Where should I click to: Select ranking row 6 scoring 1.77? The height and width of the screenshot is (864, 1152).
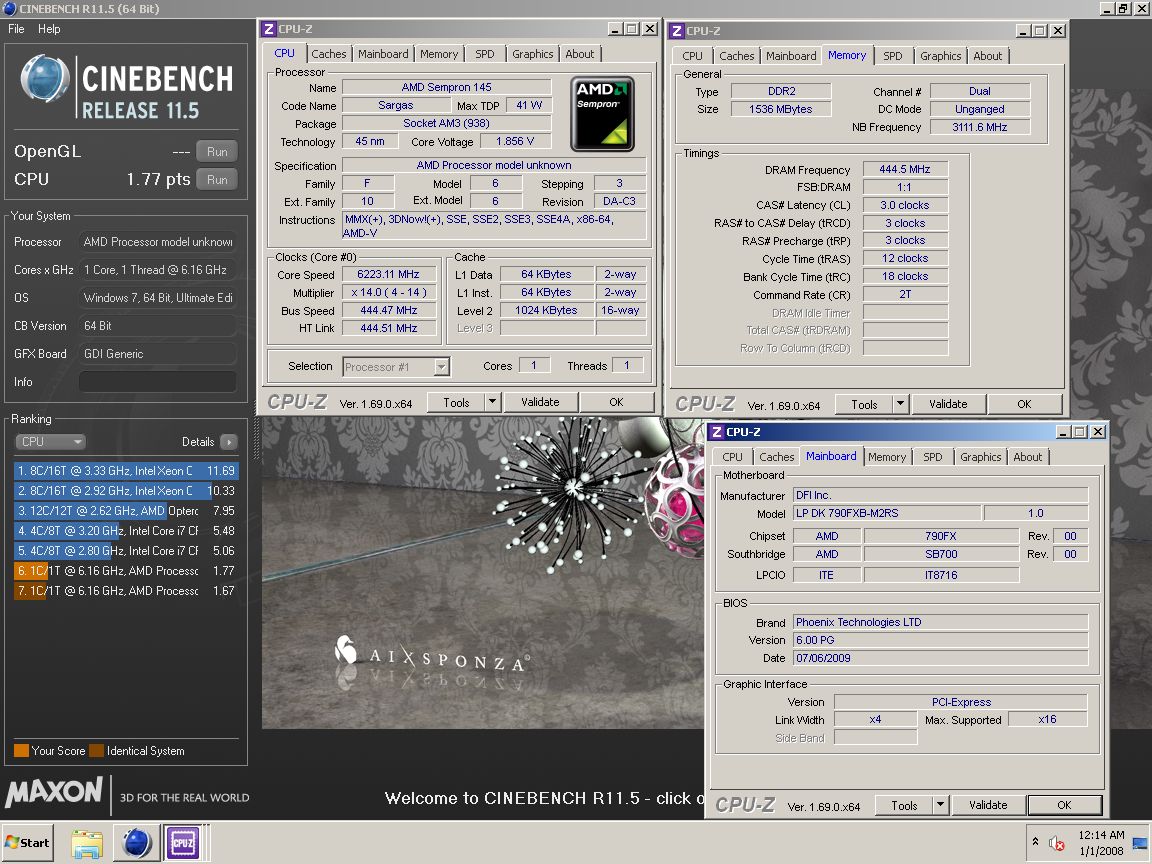126,571
